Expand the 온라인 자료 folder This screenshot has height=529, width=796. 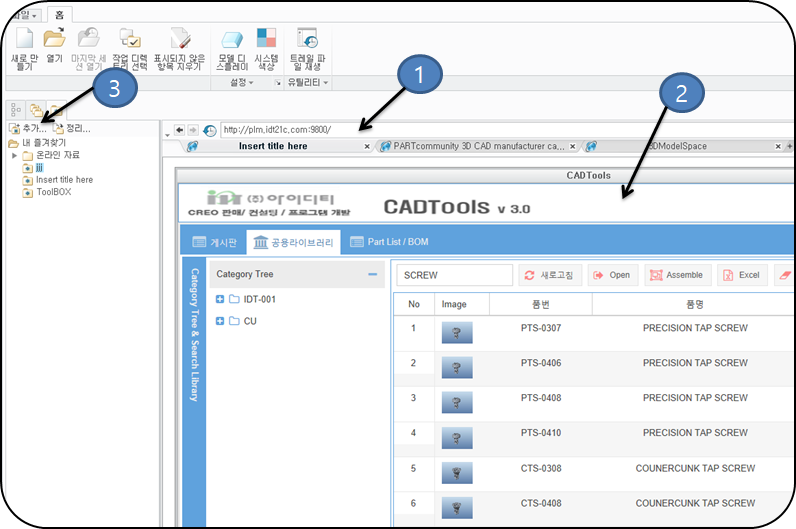tap(14, 155)
